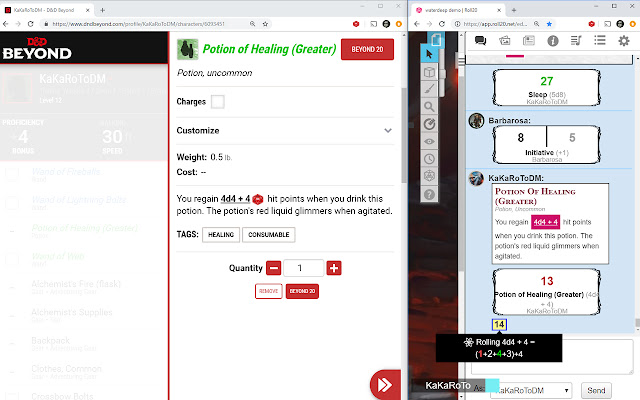The height and width of the screenshot is (400, 640).
Task: Expand the Customize section chevron
Action: click(388, 131)
